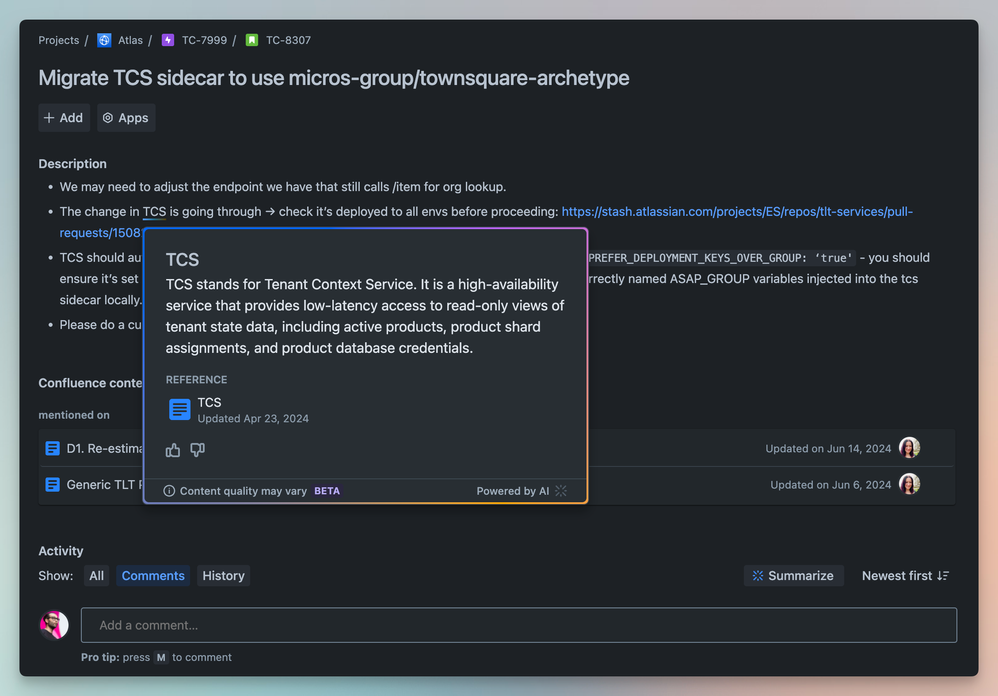Give thumbs down to the TCS definition
This screenshot has height=696, width=998.
[x=197, y=450]
